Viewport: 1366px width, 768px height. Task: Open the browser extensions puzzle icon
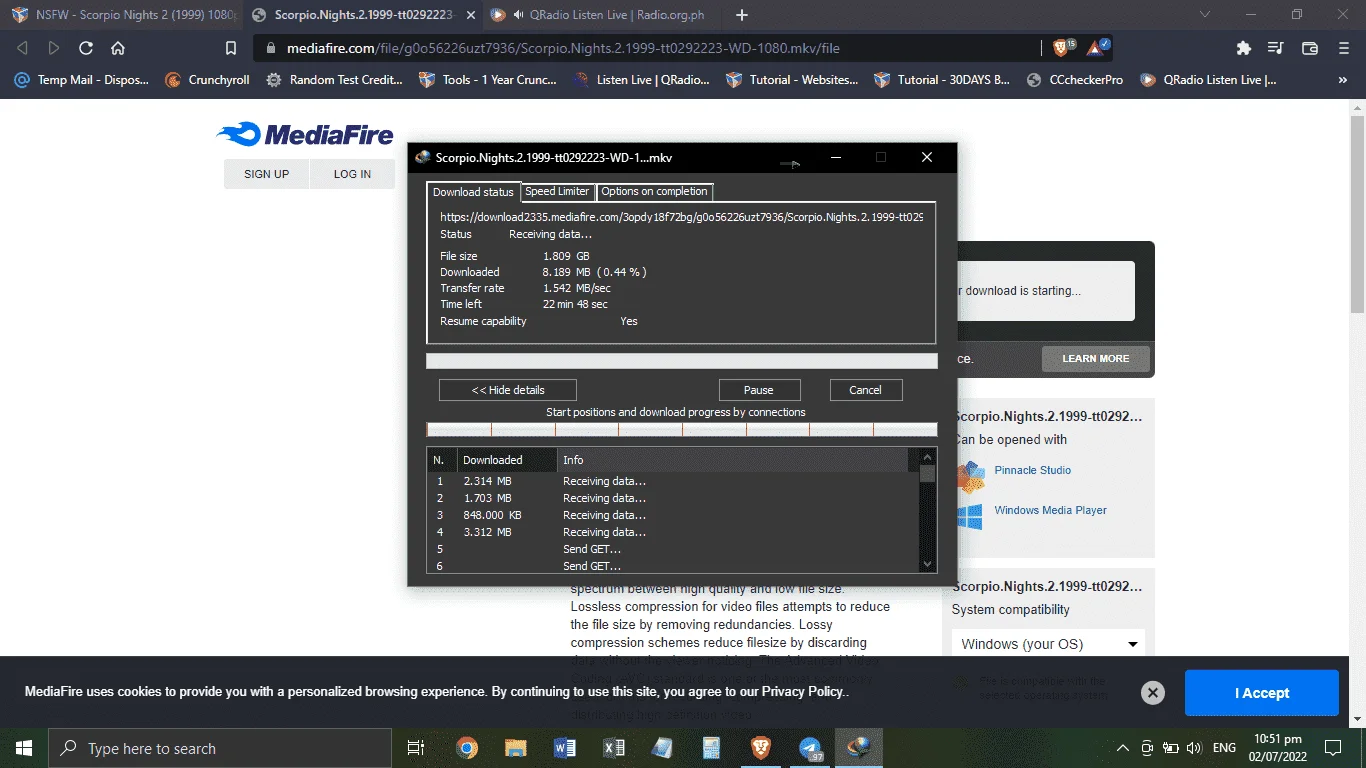pos(1244,48)
